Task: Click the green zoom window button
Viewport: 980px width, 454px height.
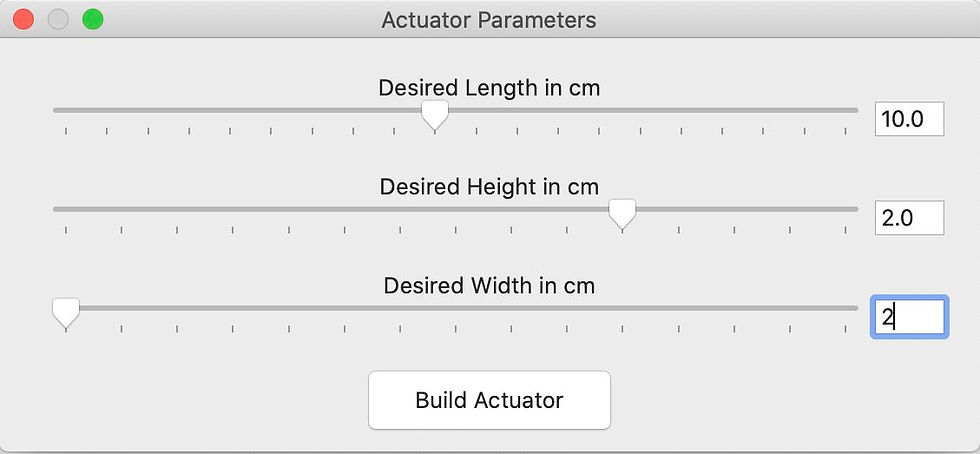Action: (93, 19)
